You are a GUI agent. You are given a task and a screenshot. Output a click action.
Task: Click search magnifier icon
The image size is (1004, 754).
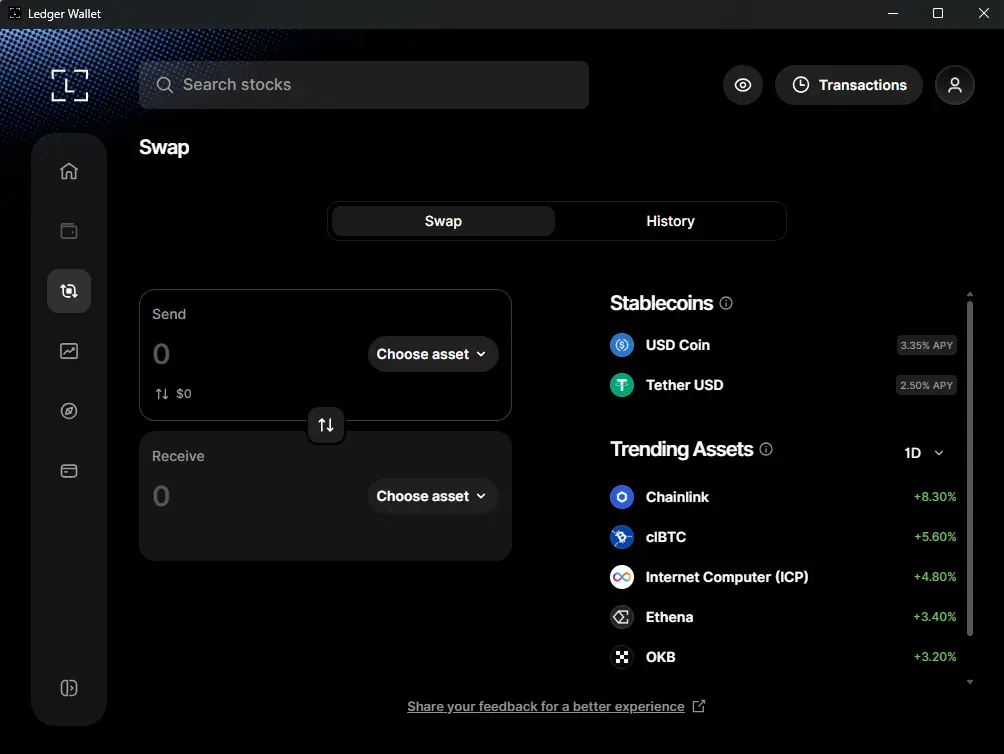[165, 85]
